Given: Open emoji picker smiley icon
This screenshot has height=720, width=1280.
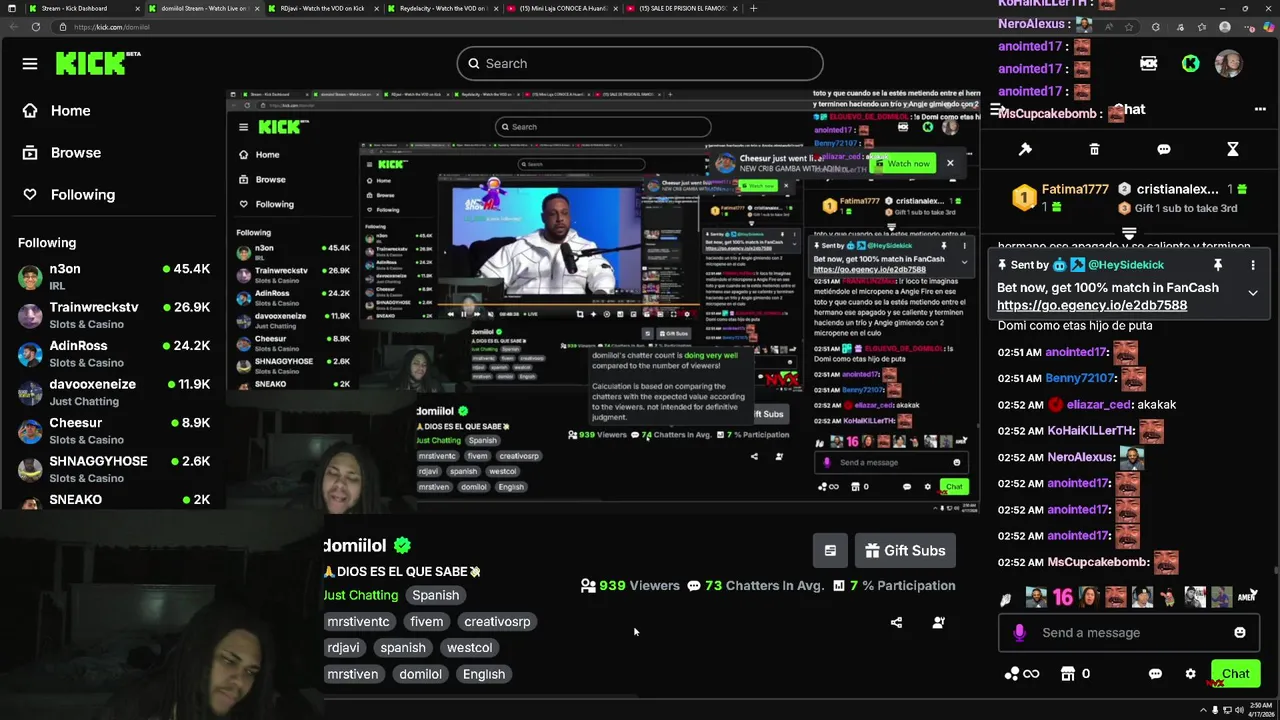Looking at the screenshot, I should tap(1240, 632).
